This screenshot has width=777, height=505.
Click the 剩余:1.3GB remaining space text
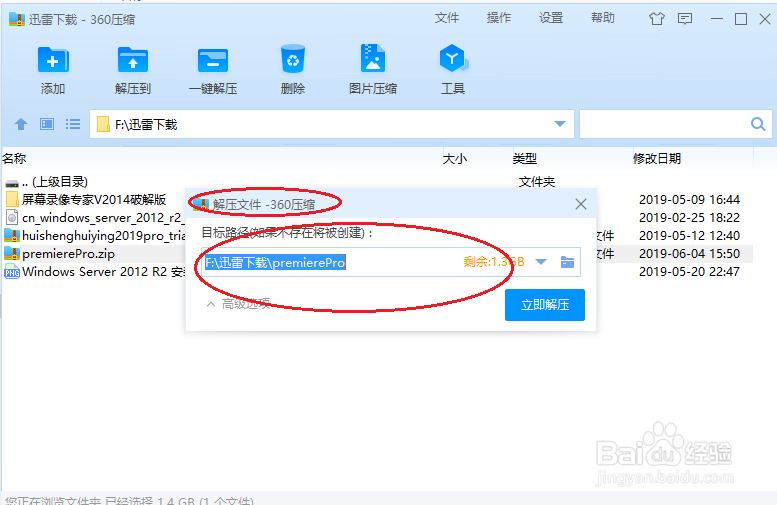(x=494, y=262)
